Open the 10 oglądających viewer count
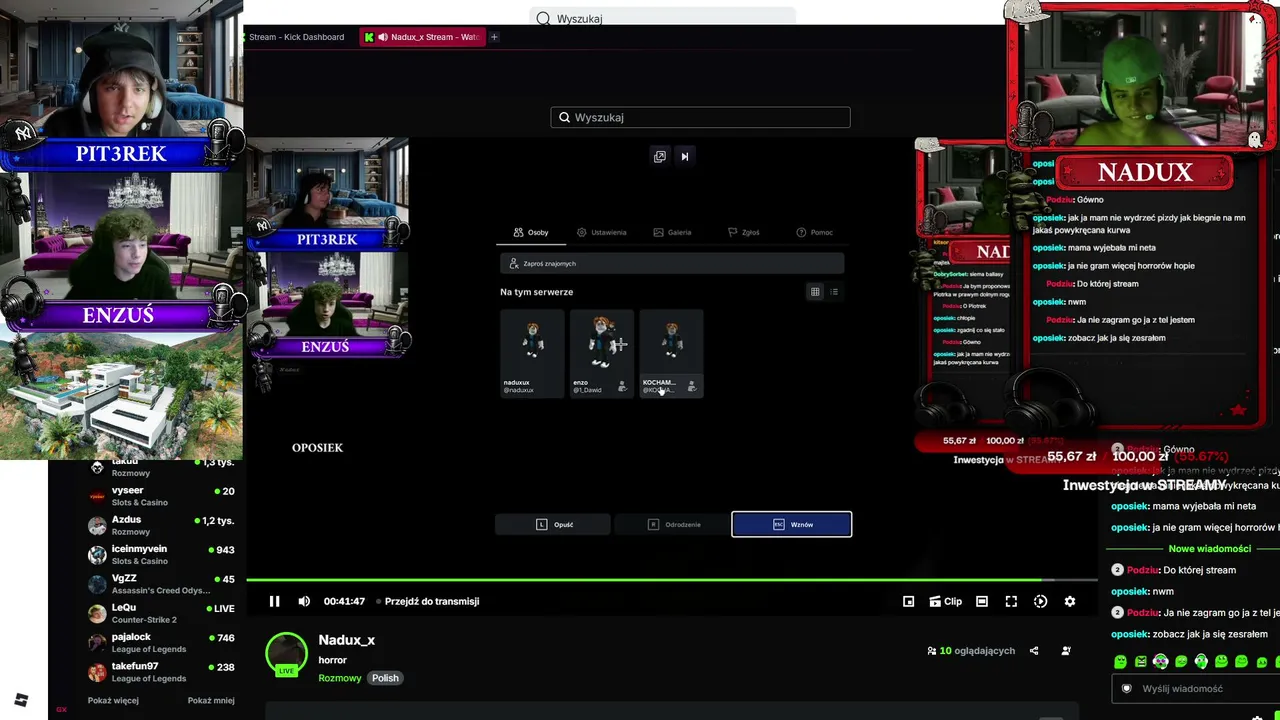1280x720 pixels. [970, 651]
